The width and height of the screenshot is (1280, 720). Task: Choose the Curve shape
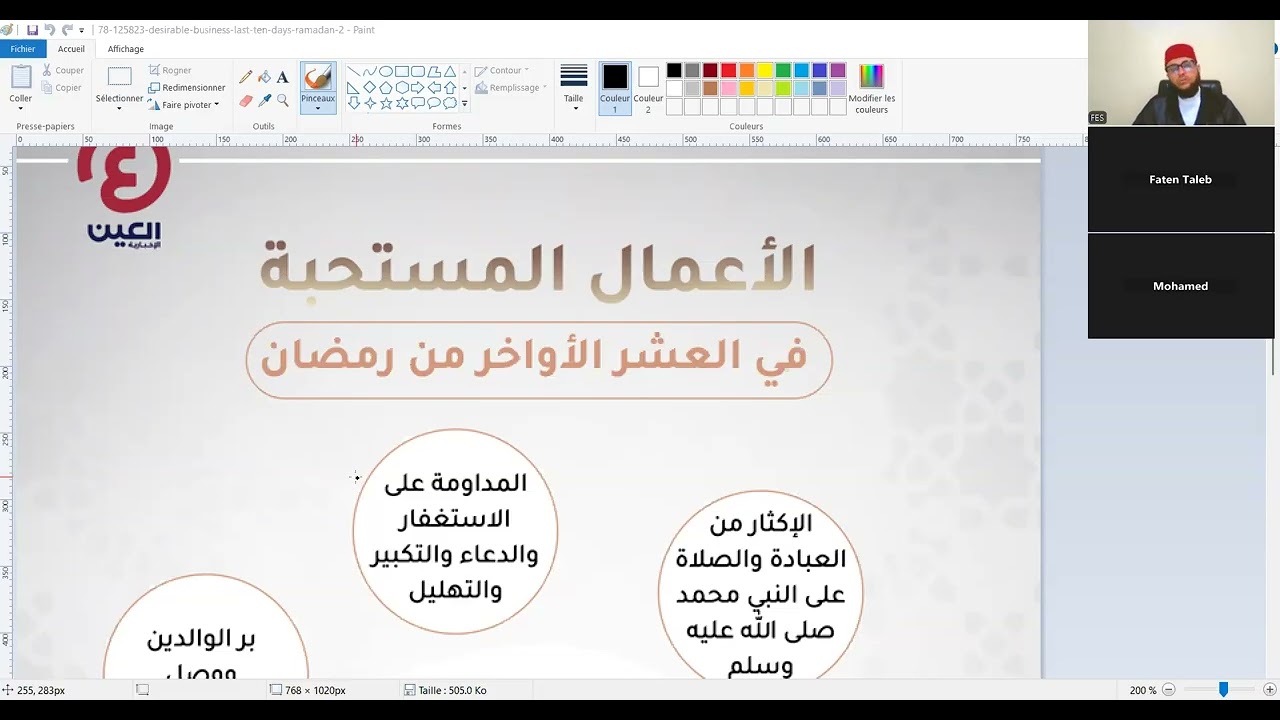tap(369, 72)
